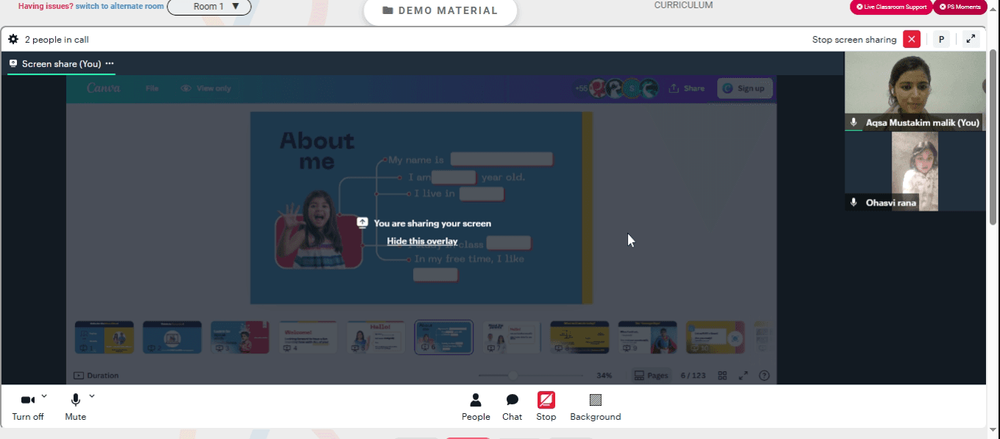Select page 2 thumbnail in Canva

[x=172, y=337]
